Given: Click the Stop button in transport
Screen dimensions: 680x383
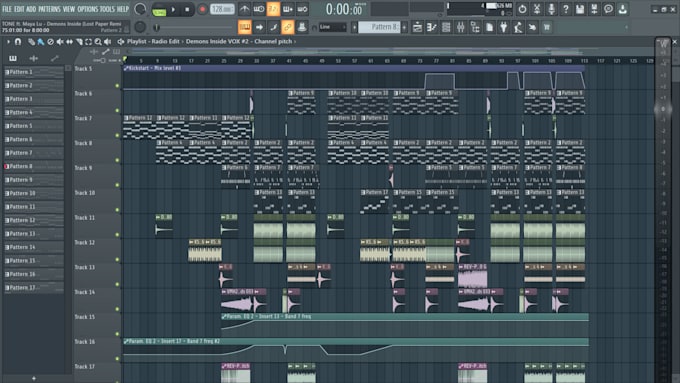Looking at the screenshot, I should pos(187,9).
